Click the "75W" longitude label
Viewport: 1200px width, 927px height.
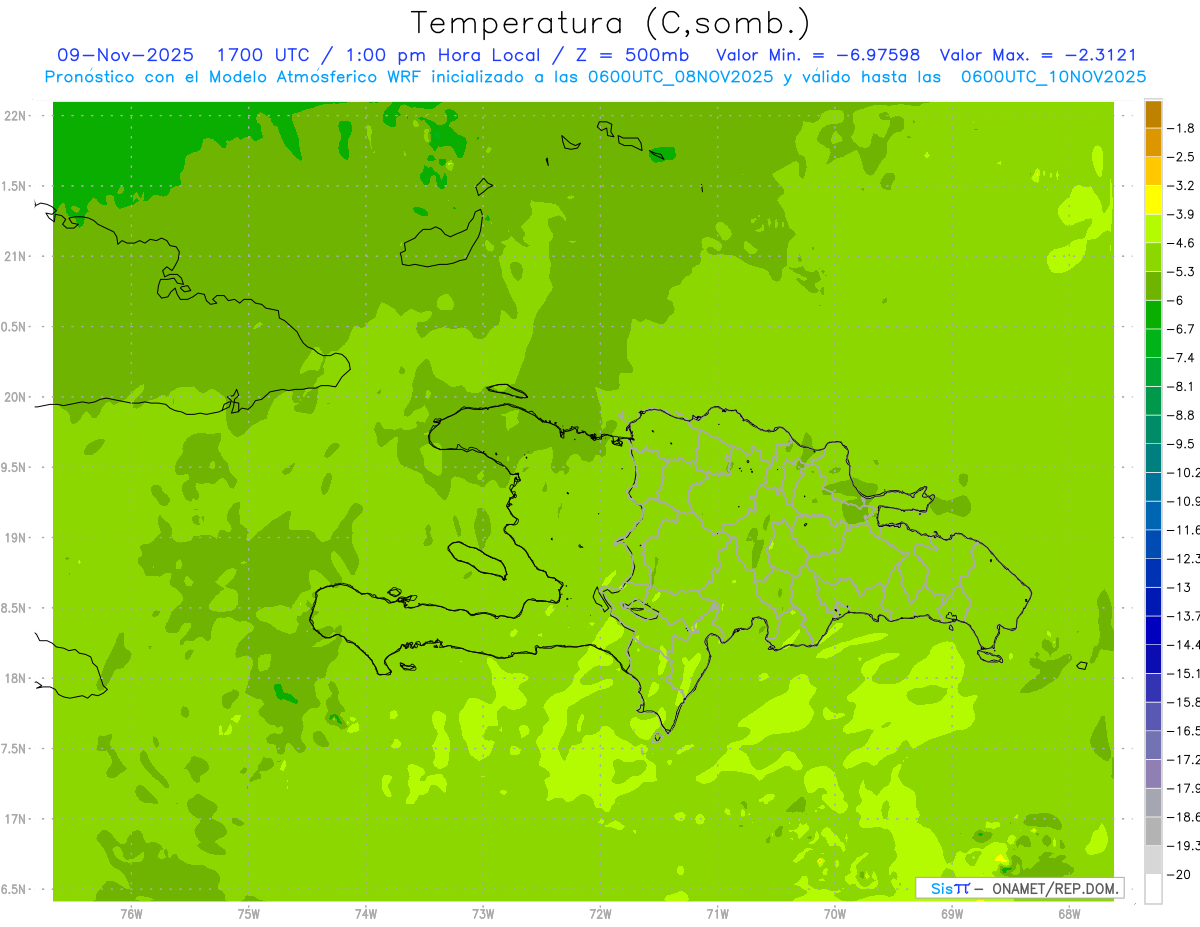coord(249,913)
